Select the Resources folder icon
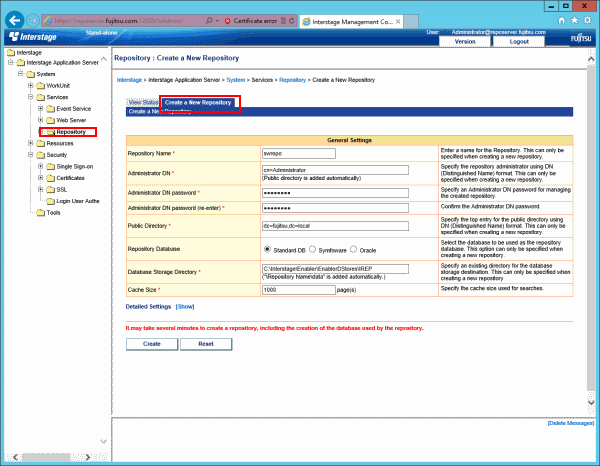This screenshot has height=466, width=600. click(41, 143)
